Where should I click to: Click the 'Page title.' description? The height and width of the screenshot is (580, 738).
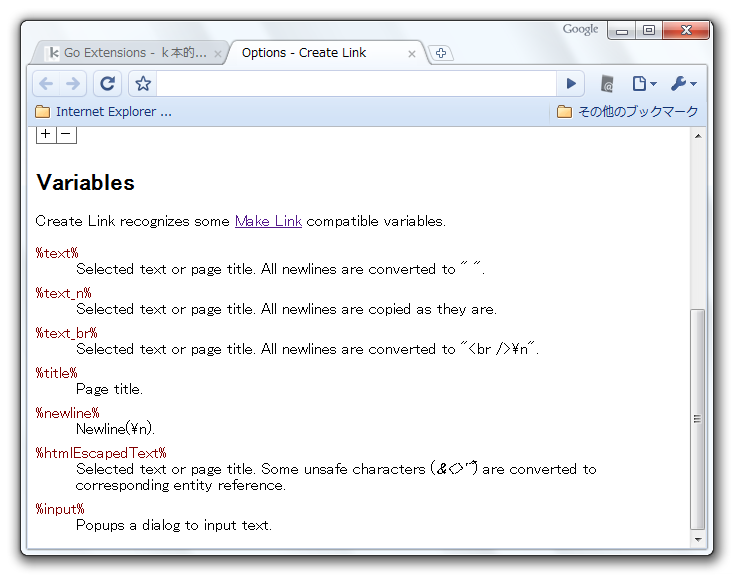[x=109, y=389]
